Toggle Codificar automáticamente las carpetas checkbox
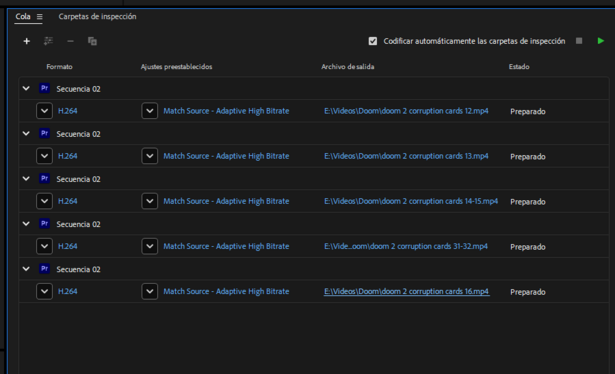This screenshot has width=615, height=374. (x=373, y=41)
